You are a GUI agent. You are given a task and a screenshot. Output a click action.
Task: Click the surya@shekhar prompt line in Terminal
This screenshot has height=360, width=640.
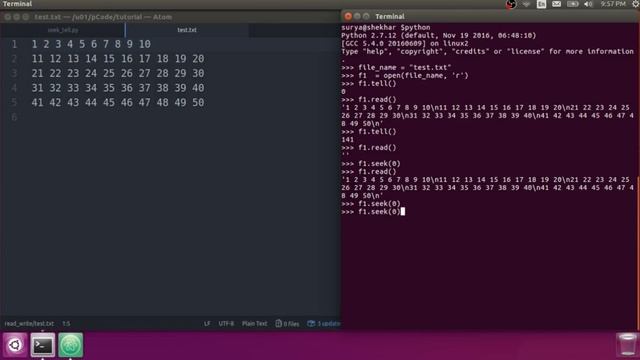click(x=386, y=27)
